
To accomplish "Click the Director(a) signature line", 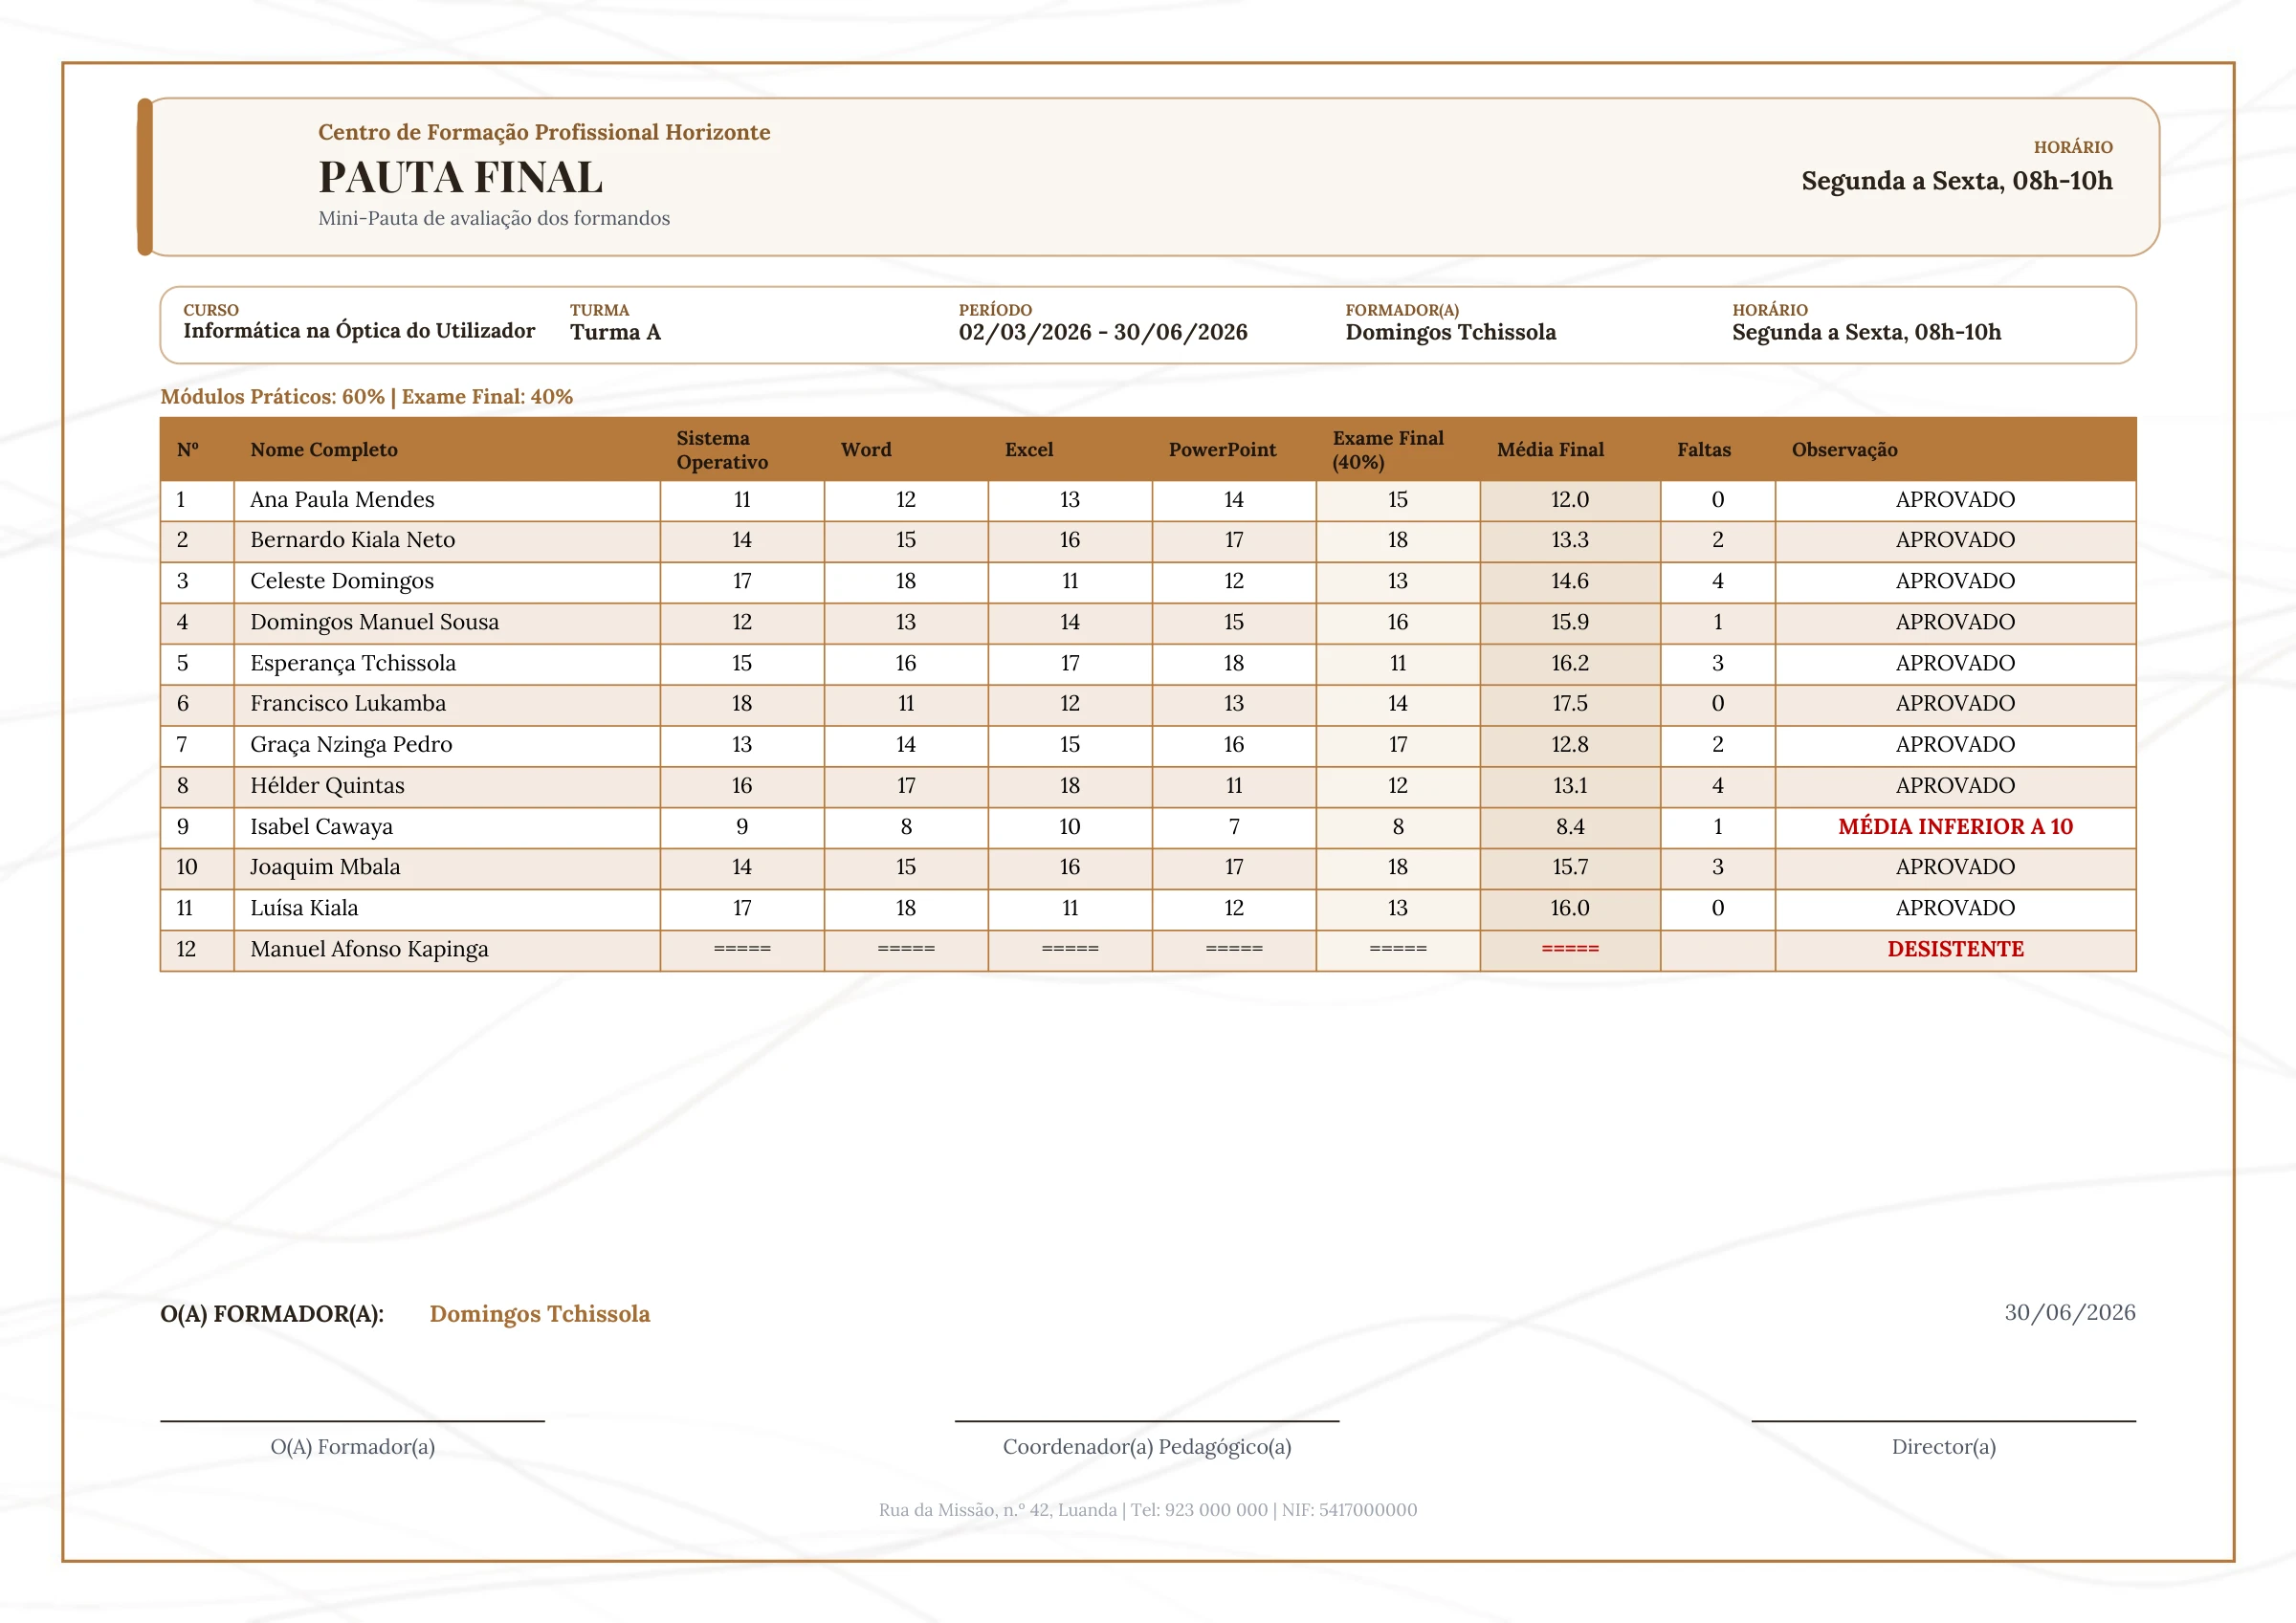I will (x=1943, y=1420).
